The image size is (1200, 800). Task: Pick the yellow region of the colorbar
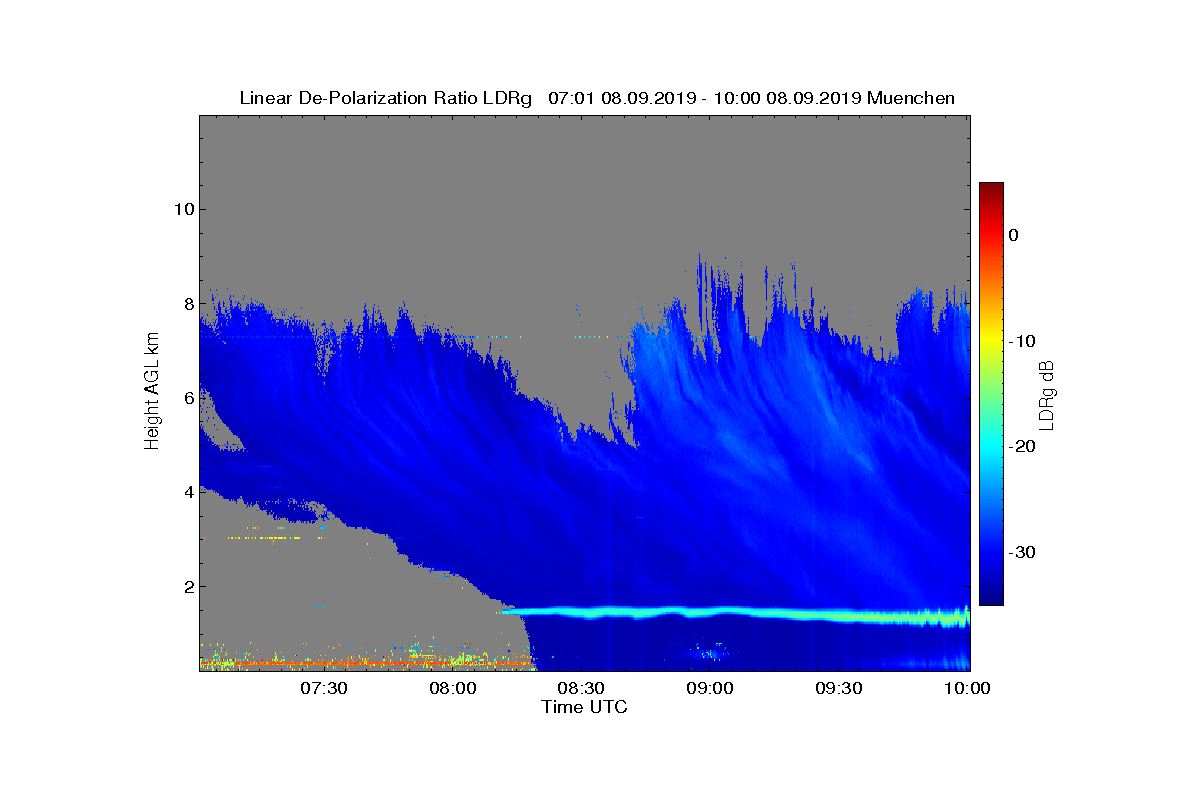(991, 341)
